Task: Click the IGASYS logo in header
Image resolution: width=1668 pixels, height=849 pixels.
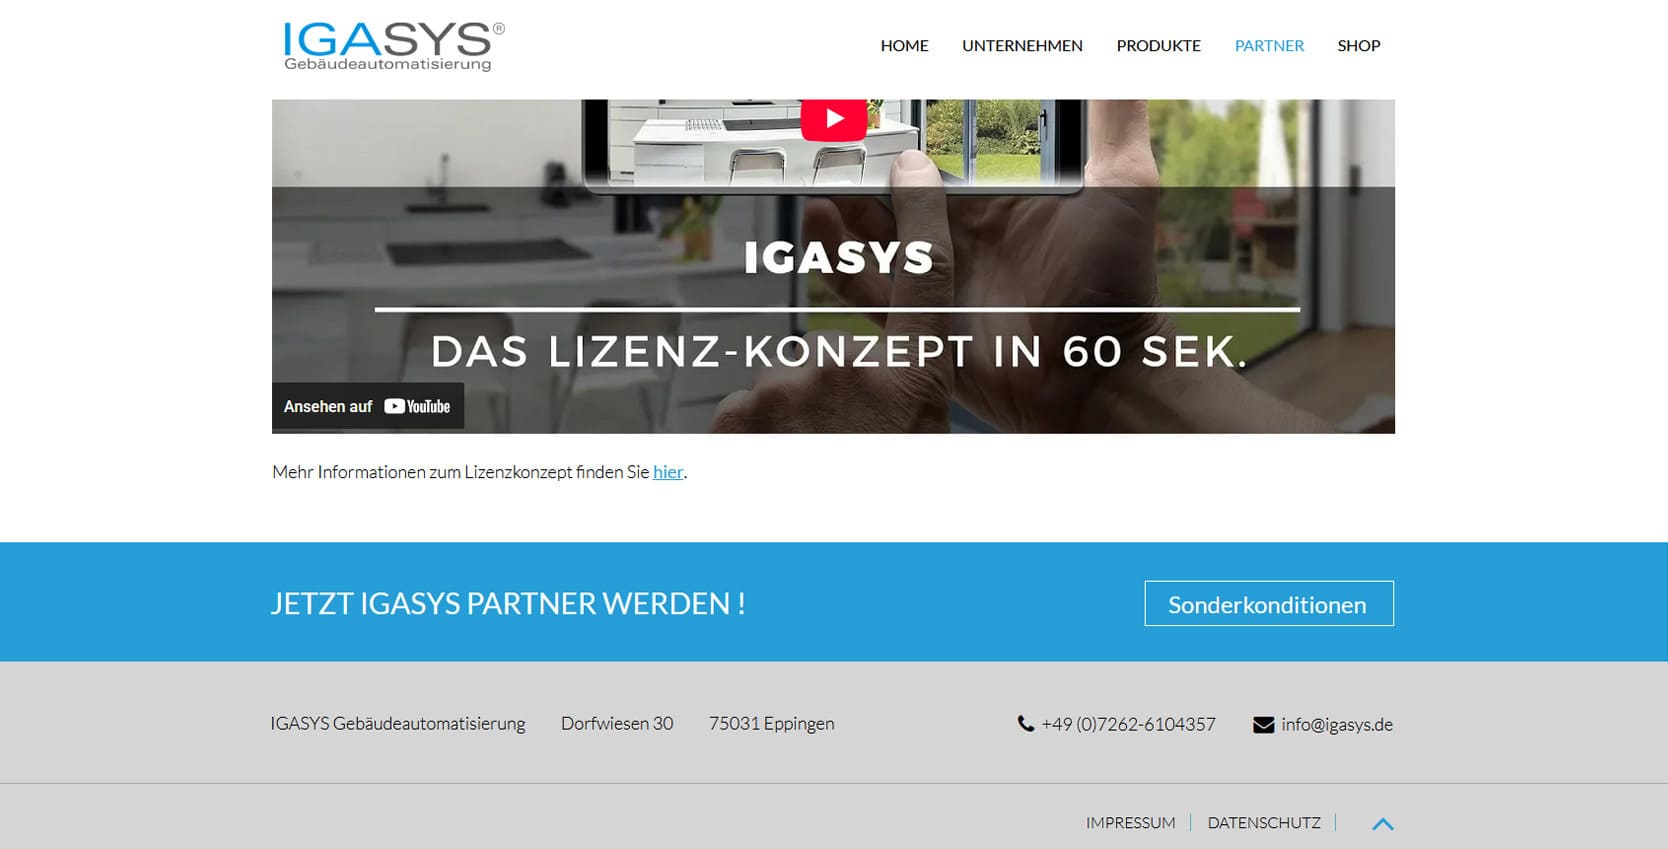Action: (393, 46)
